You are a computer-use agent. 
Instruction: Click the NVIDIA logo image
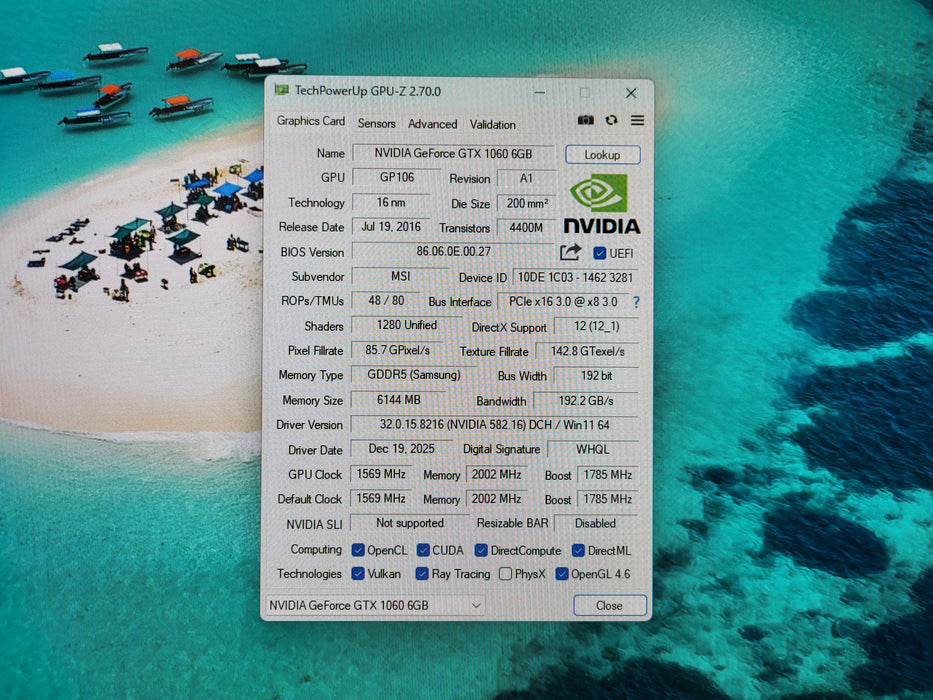602,204
